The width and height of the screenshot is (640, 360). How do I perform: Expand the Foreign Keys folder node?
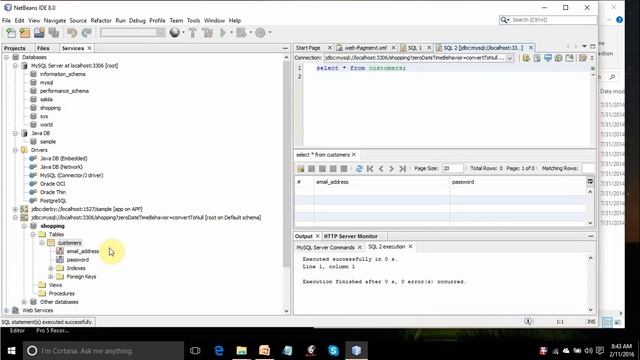pos(51,277)
